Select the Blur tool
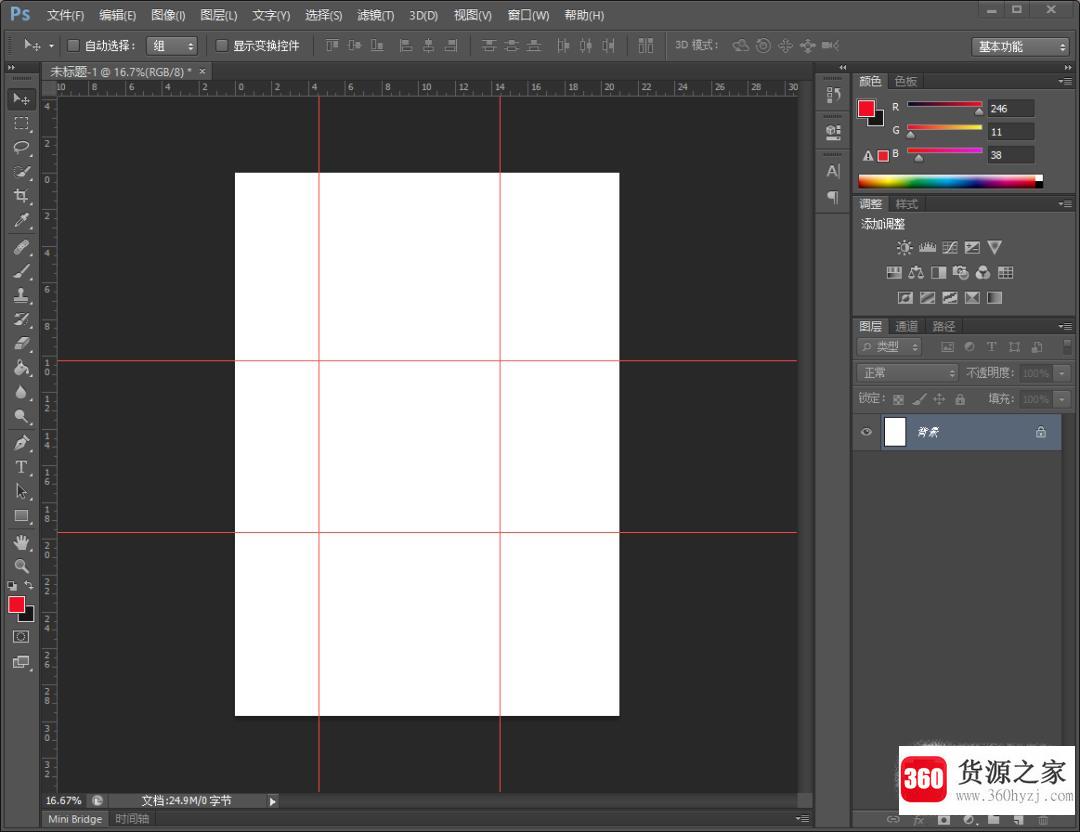The image size is (1080, 832). coord(21,392)
